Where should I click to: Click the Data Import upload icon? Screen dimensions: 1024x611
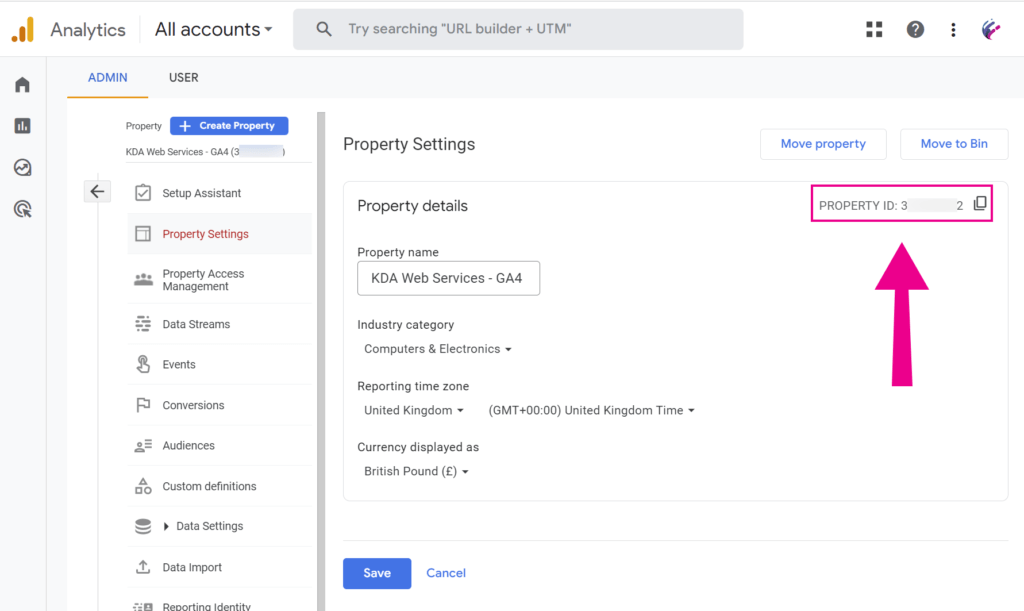click(x=143, y=567)
